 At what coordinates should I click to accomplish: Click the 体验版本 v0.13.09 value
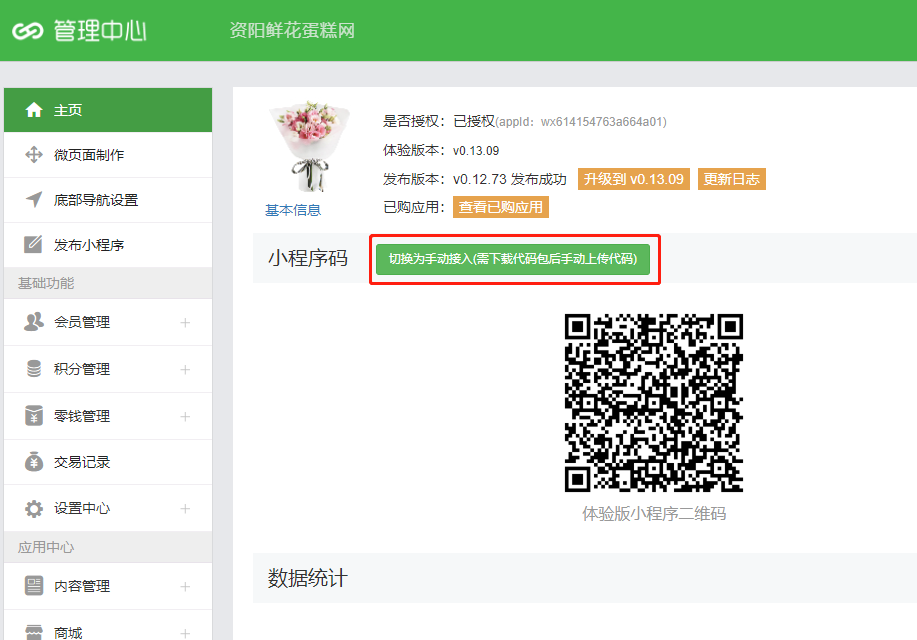tap(476, 151)
